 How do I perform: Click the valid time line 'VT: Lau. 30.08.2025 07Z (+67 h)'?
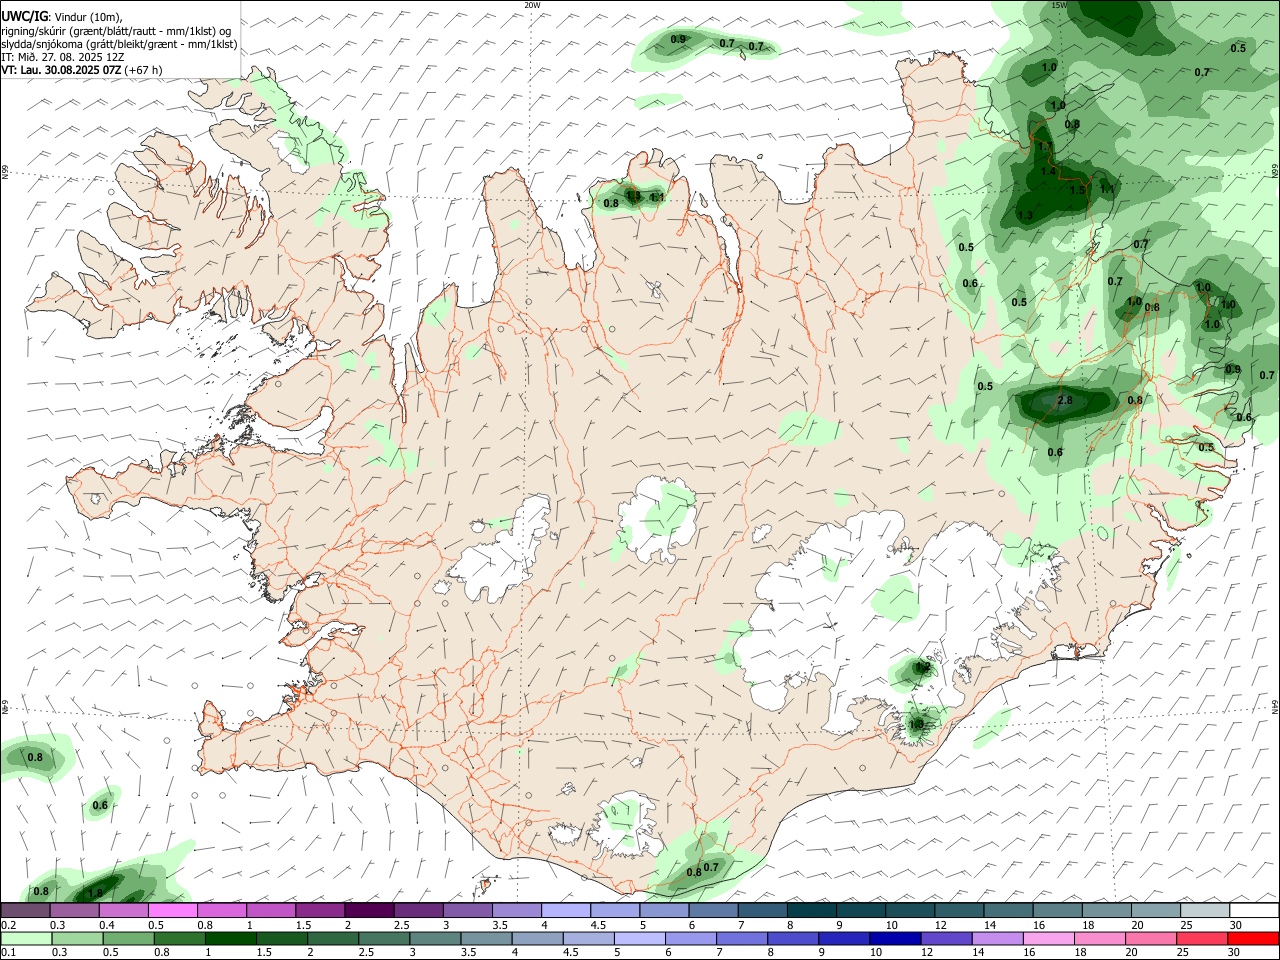82,71
